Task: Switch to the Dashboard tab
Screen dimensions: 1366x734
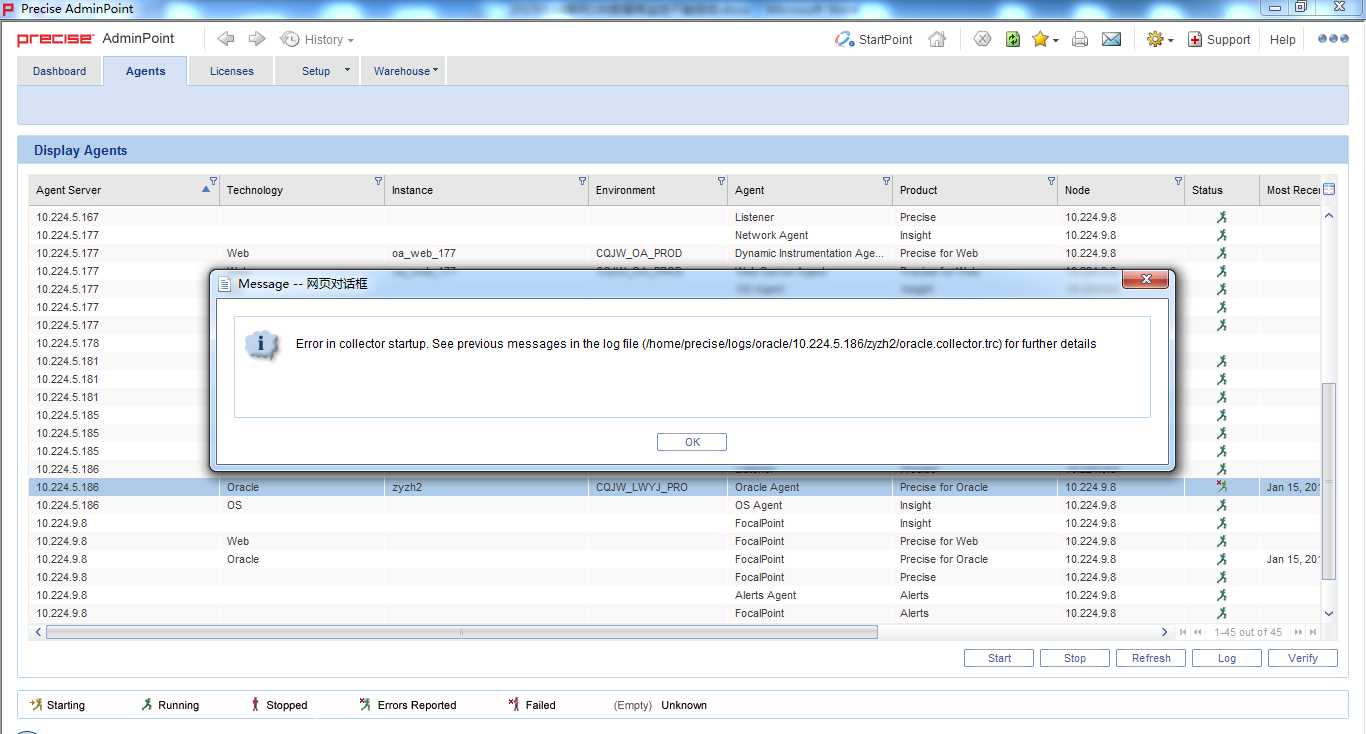Action: tap(59, 71)
